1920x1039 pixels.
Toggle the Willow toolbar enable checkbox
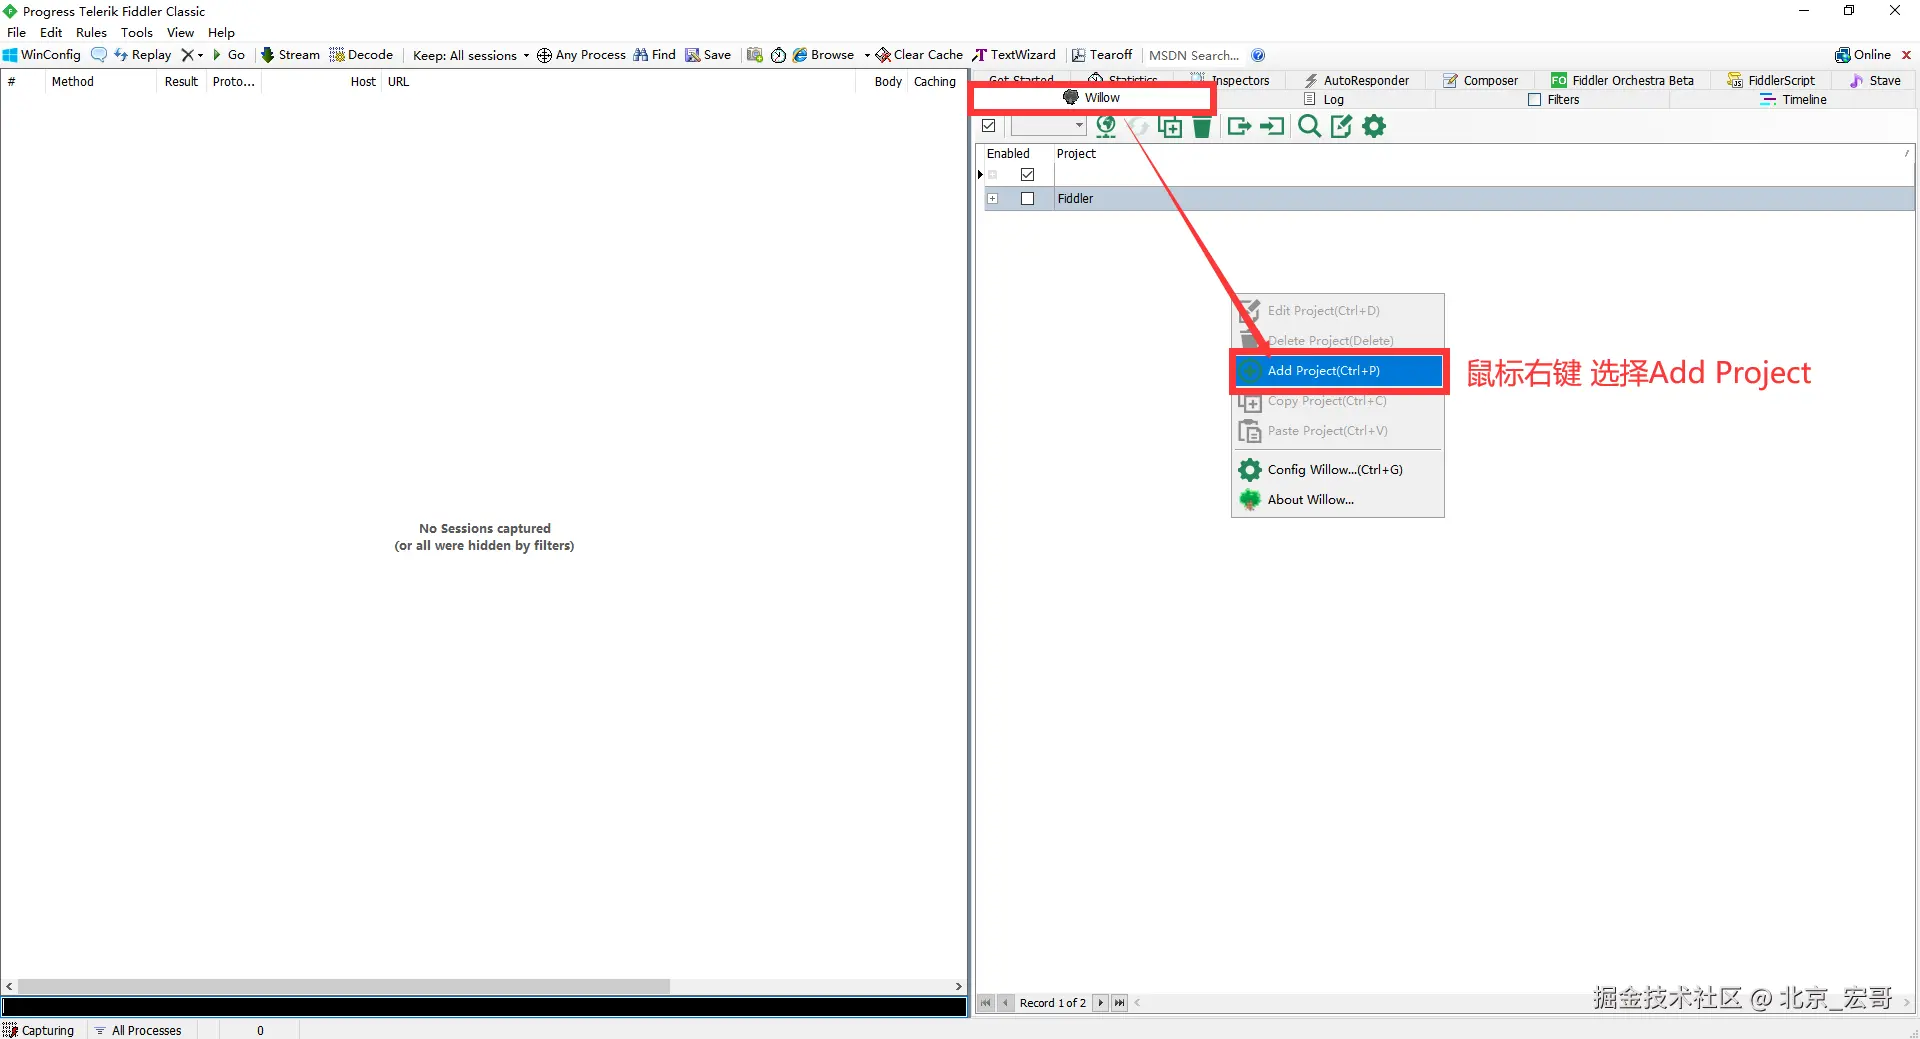[x=989, y=126]
